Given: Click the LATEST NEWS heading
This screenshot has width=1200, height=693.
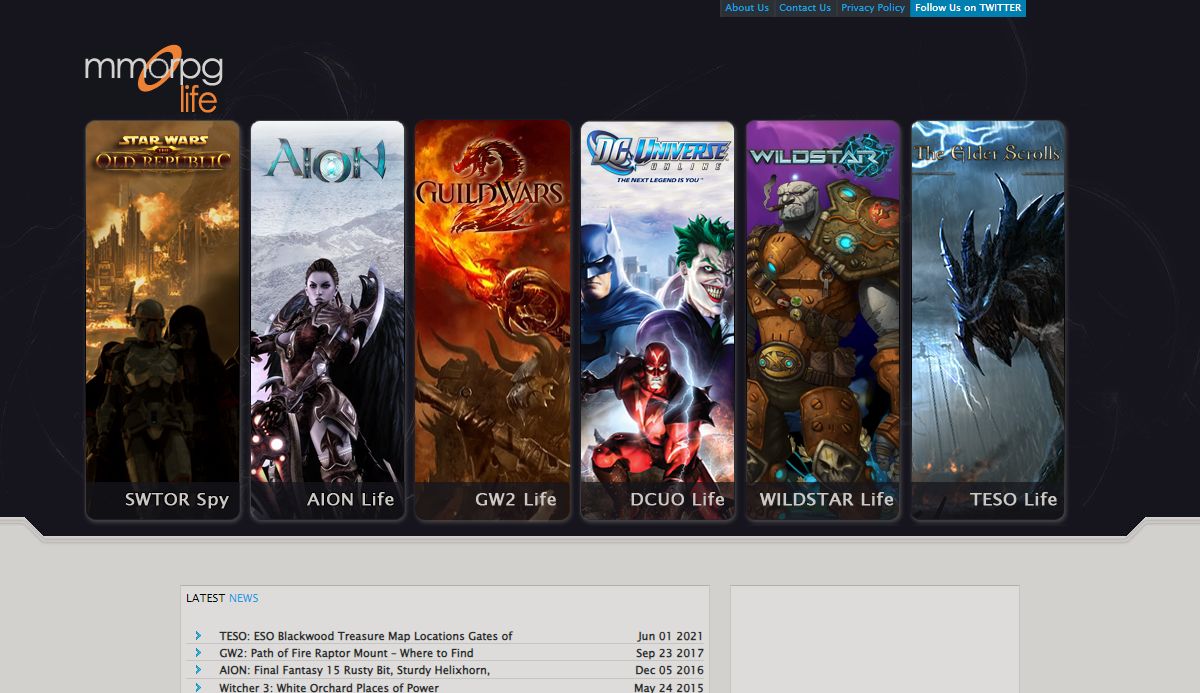Looking at the screenshot, I should tap(222, 598).
